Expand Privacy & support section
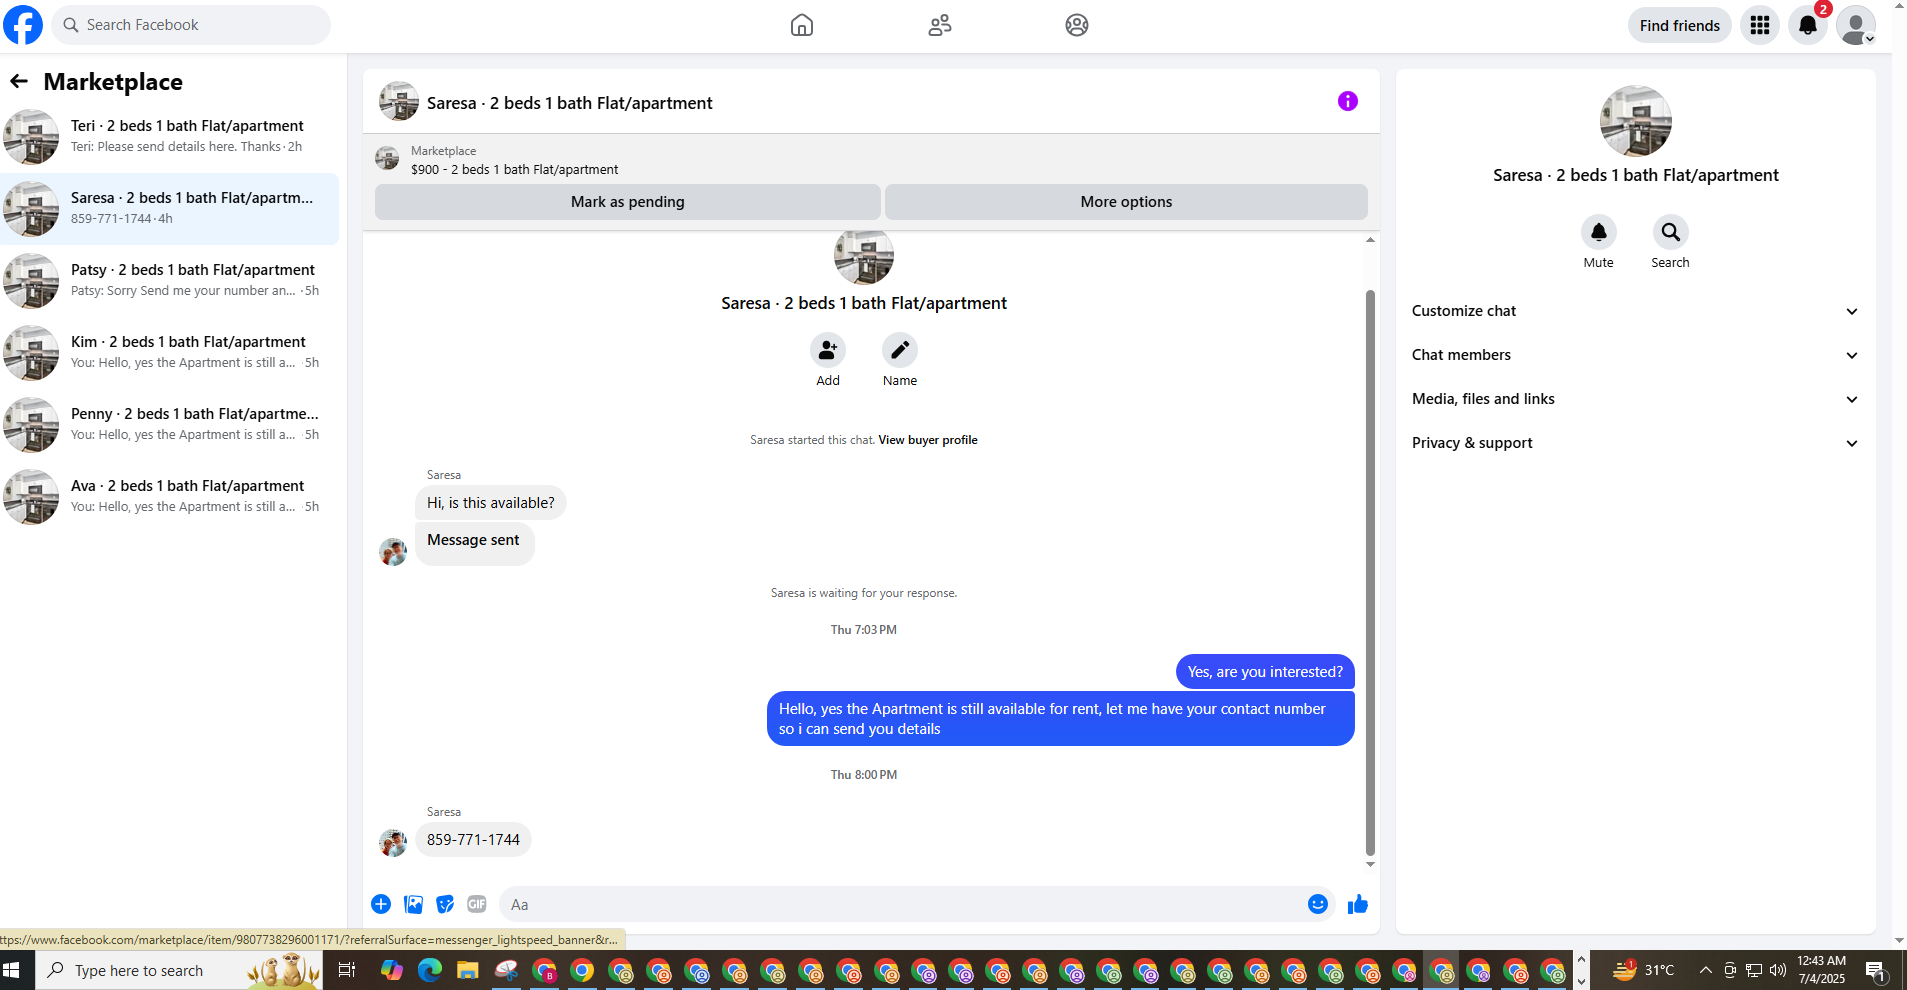Screen dimensions: 1907x990 1636,443
